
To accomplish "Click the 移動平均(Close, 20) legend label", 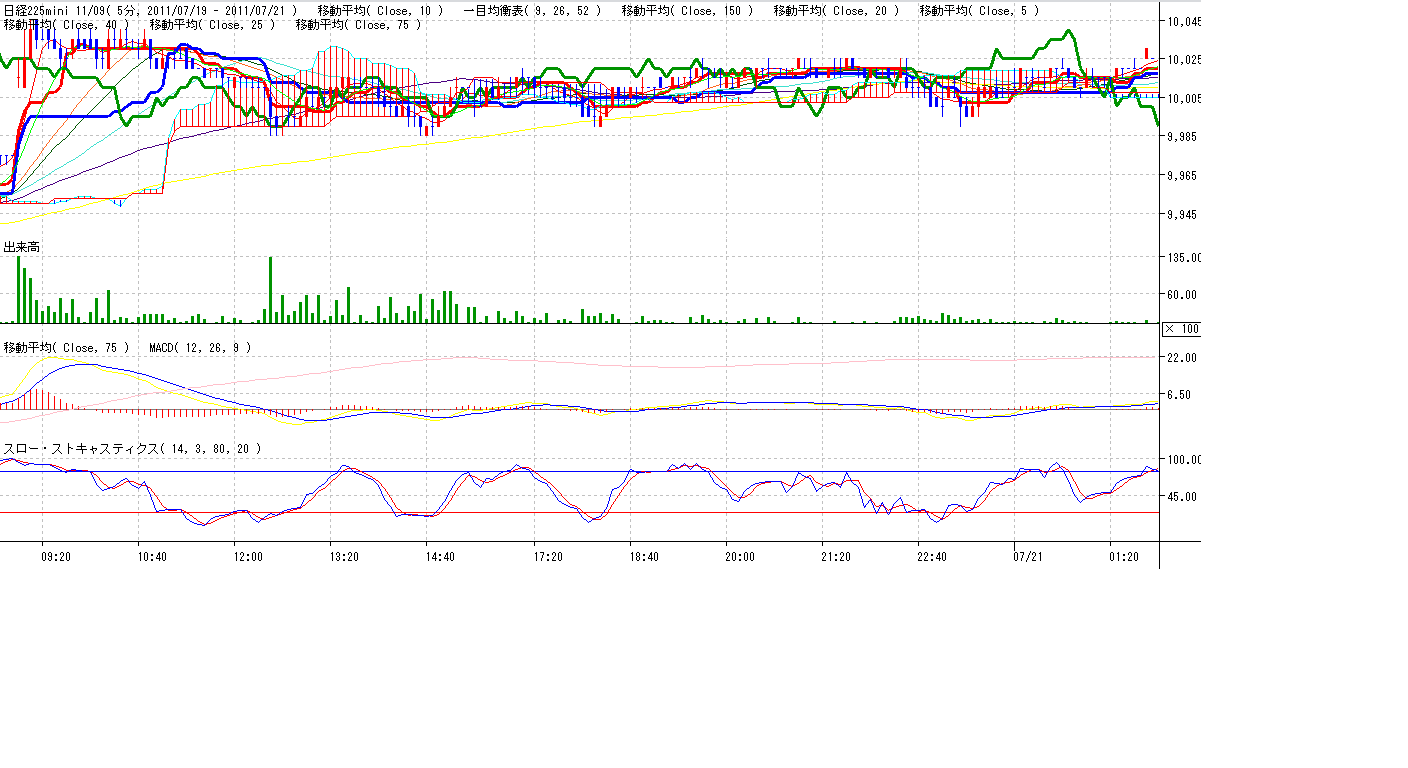I will [x=836, y=10].
